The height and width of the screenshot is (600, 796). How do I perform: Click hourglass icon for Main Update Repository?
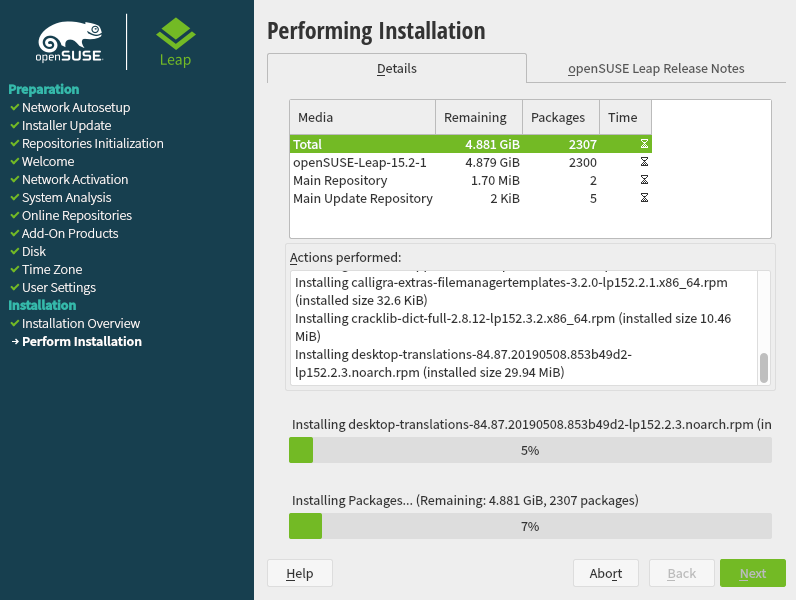click(x=644, y=198)
